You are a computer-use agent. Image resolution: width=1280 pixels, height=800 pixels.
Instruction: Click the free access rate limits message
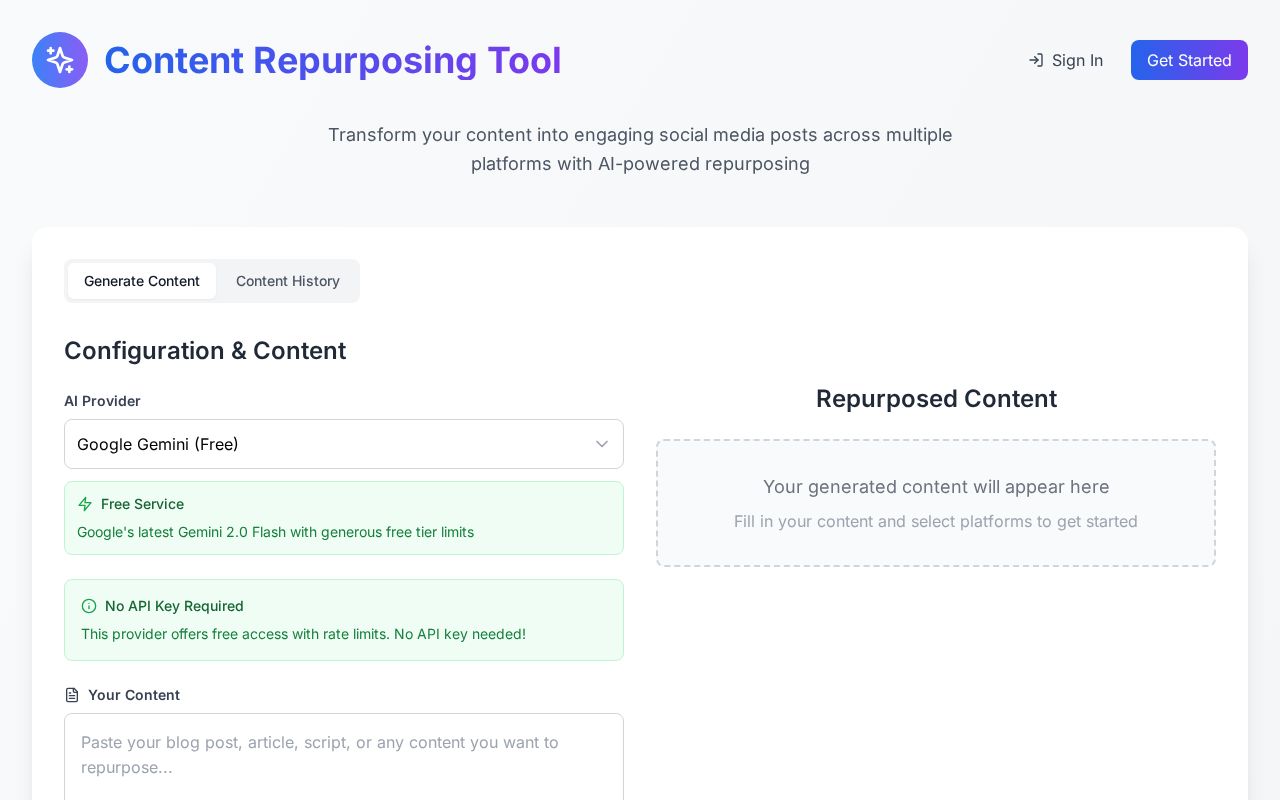[303, 634]
